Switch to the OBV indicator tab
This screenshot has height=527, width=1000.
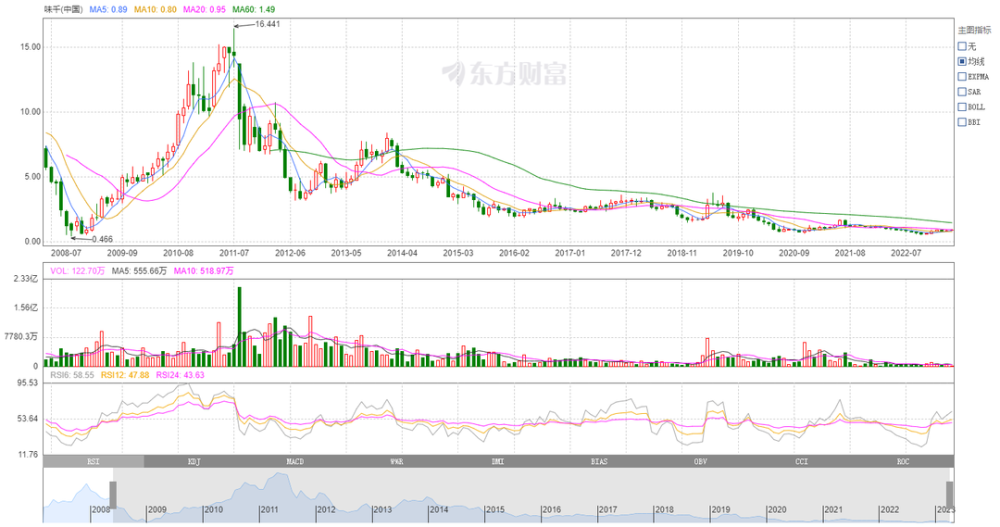pos(700,461)
